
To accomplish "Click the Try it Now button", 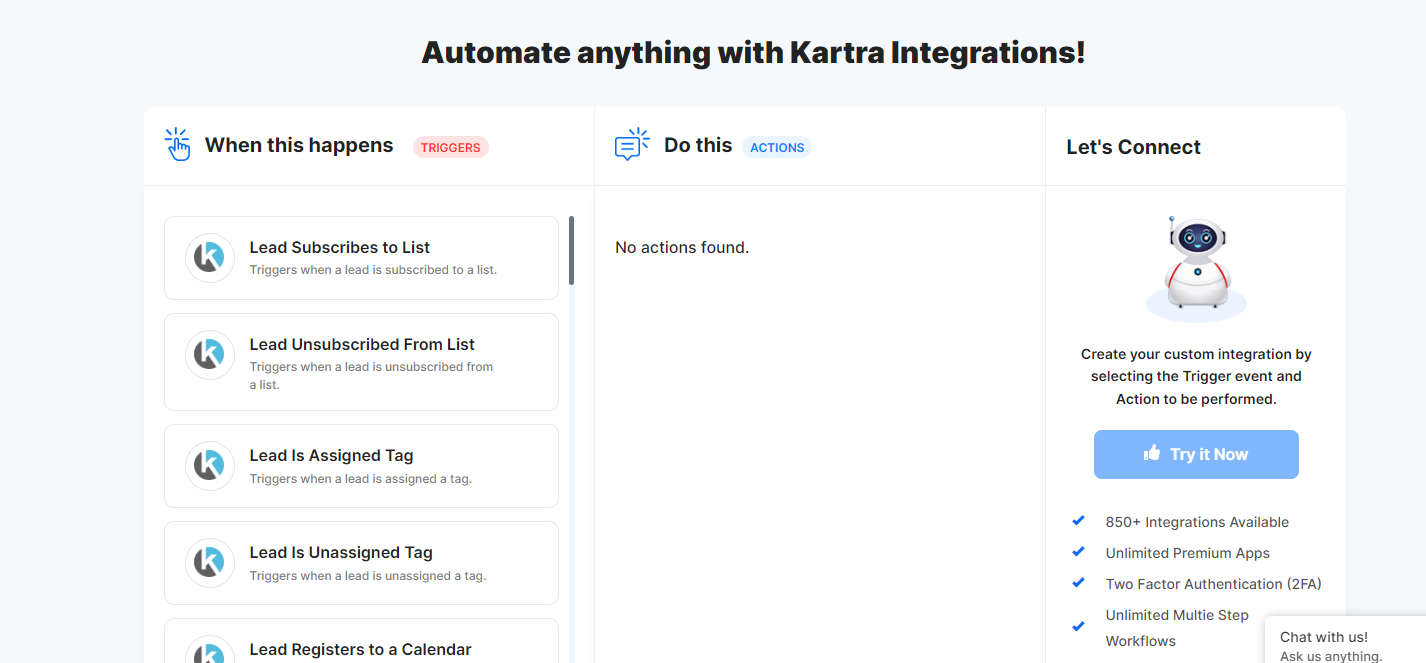I will click(1196, 454).
